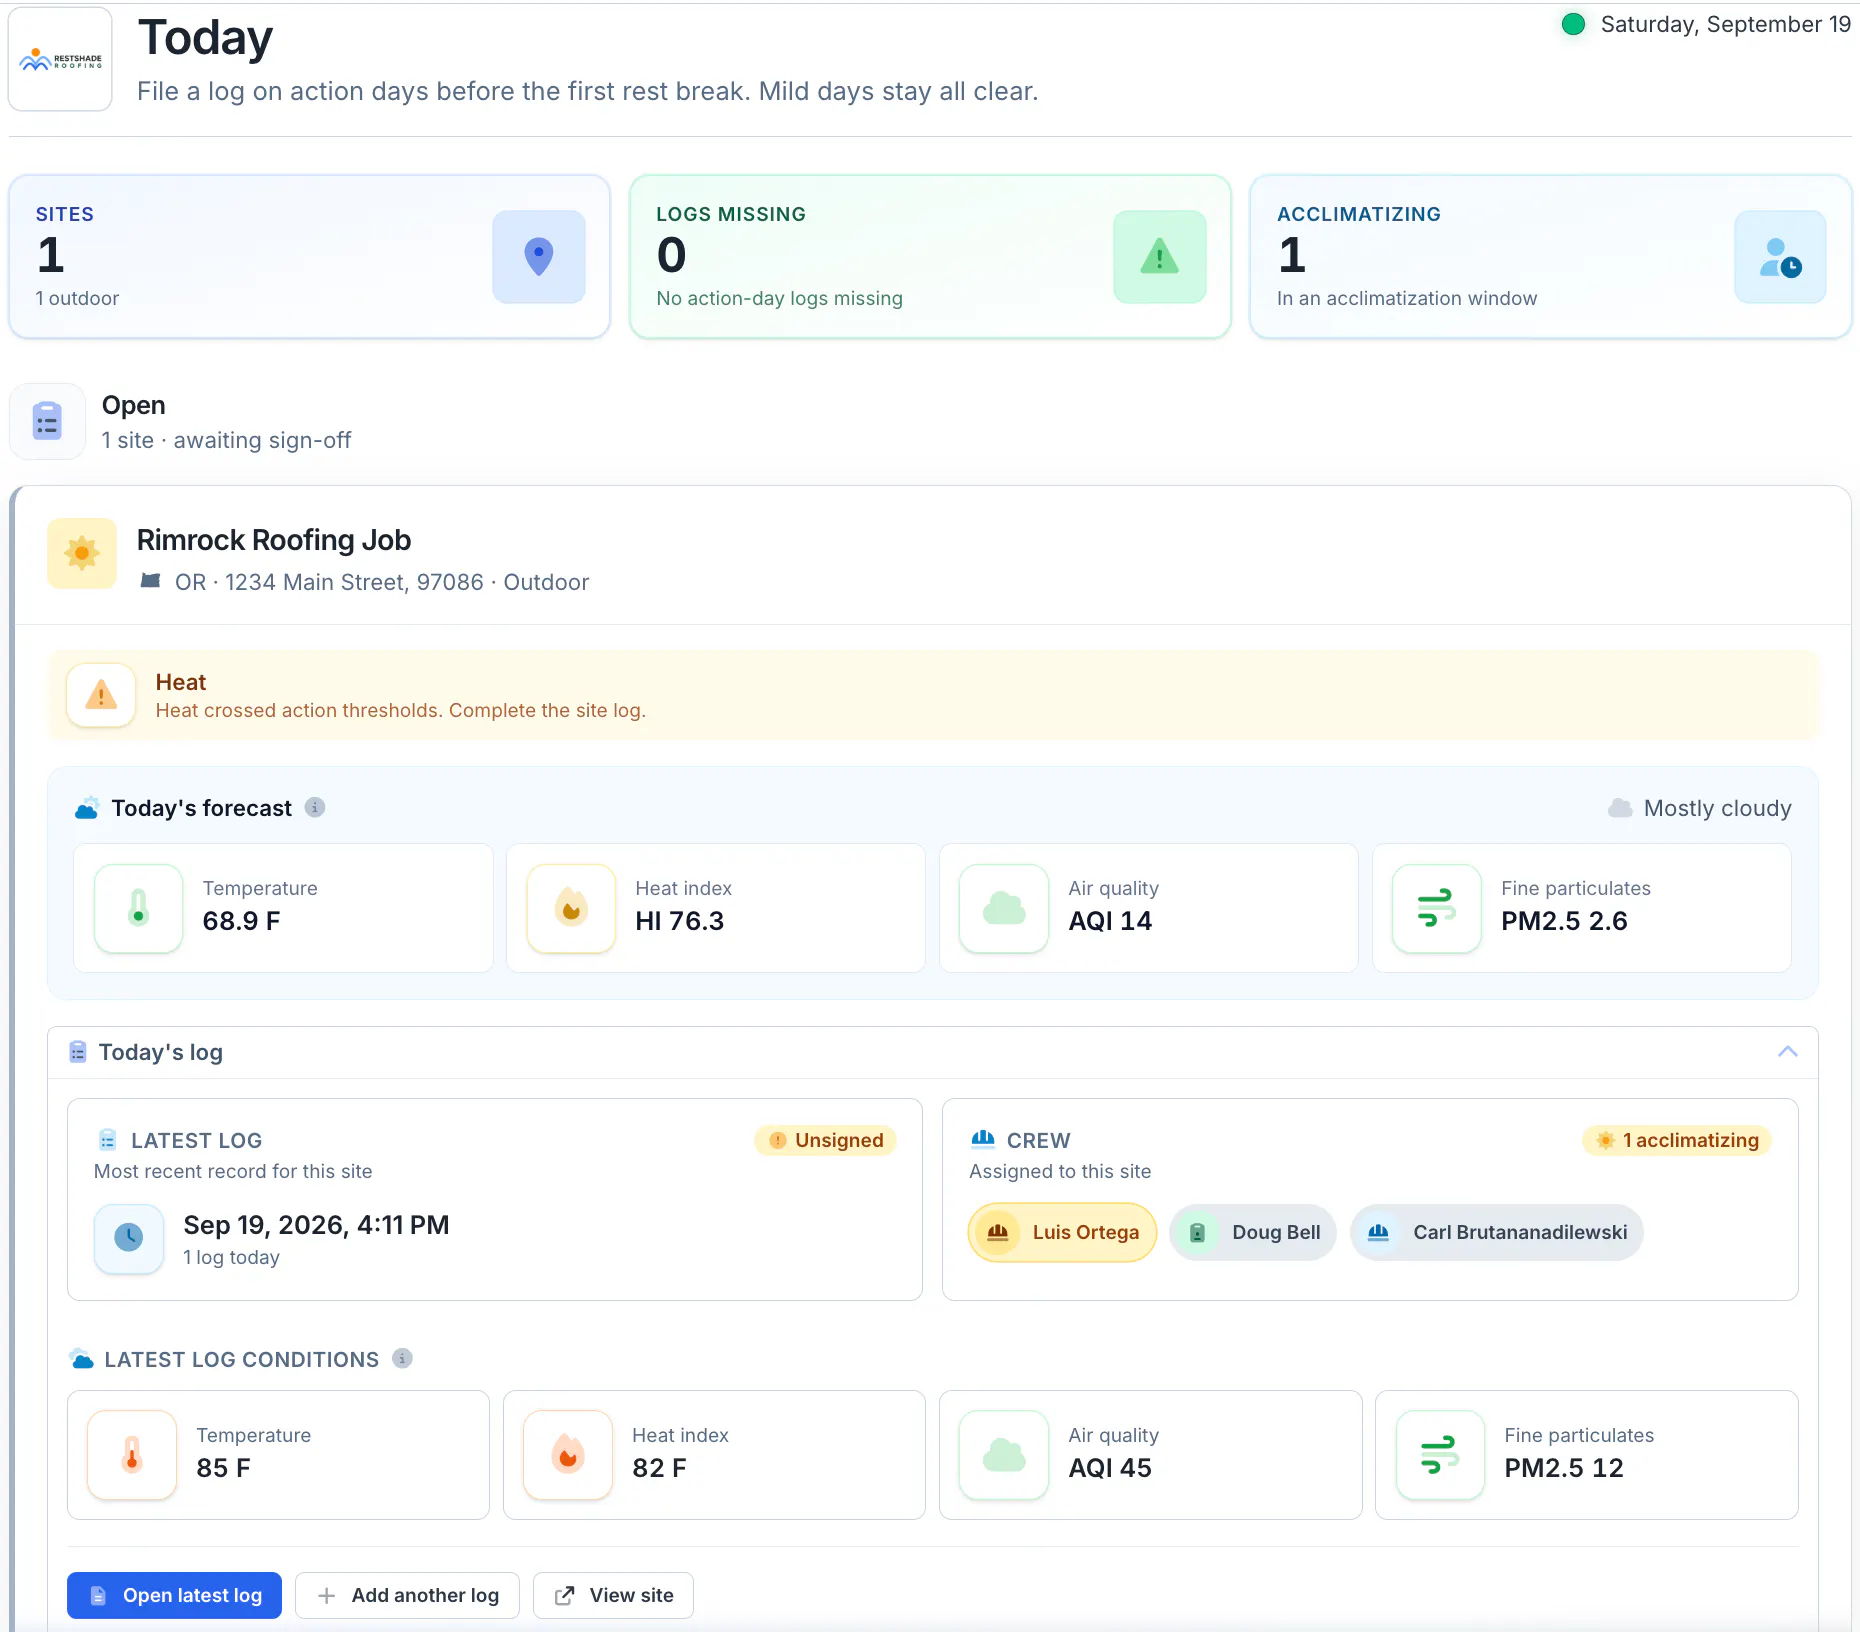Click the PM2.5 2.6 forecast value

(1564, 921)
